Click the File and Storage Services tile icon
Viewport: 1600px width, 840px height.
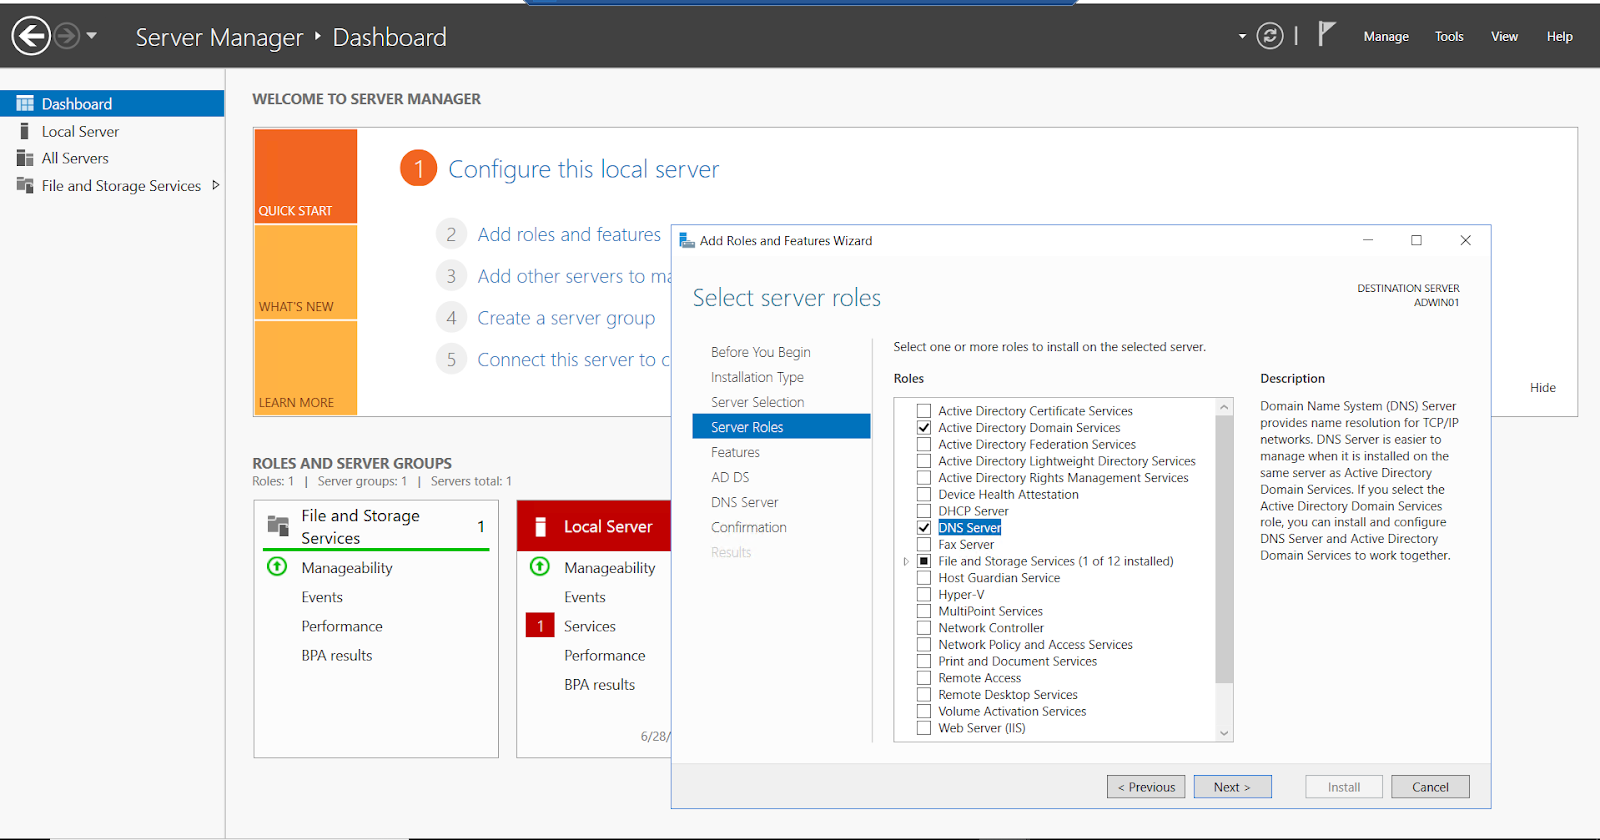278,525
